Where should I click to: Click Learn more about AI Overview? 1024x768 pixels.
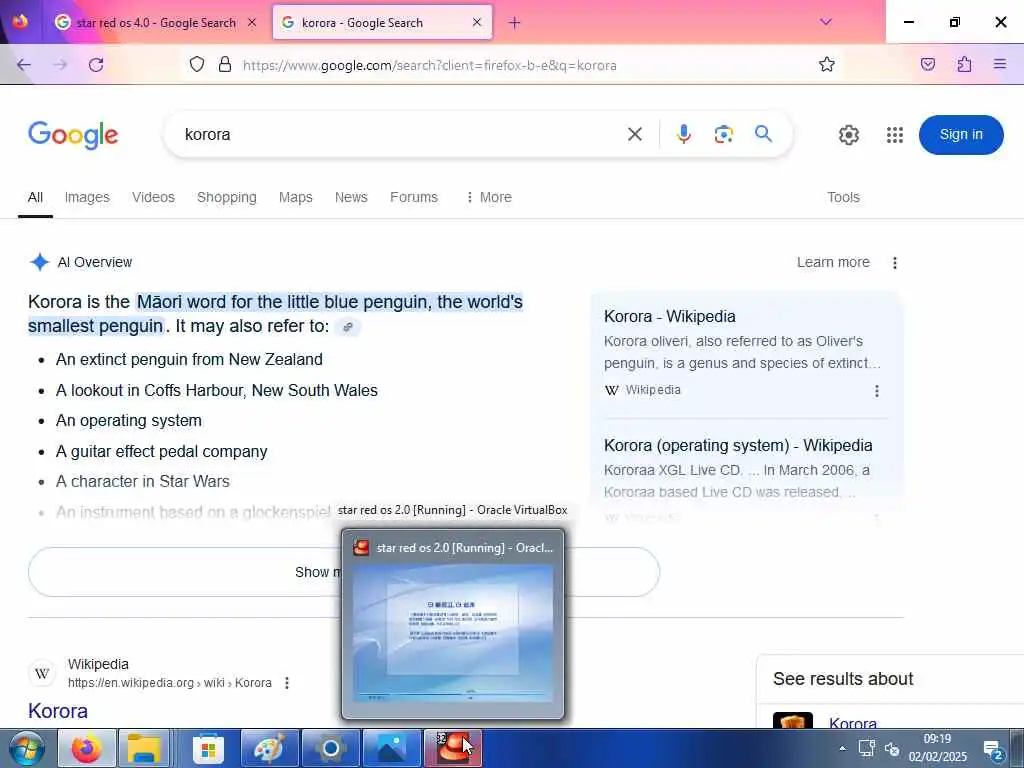point(833,263)
